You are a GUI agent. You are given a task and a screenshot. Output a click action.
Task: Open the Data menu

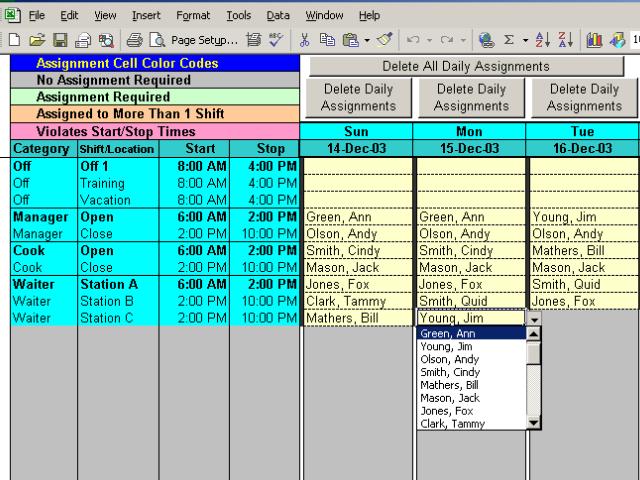(x=278, y=16)
